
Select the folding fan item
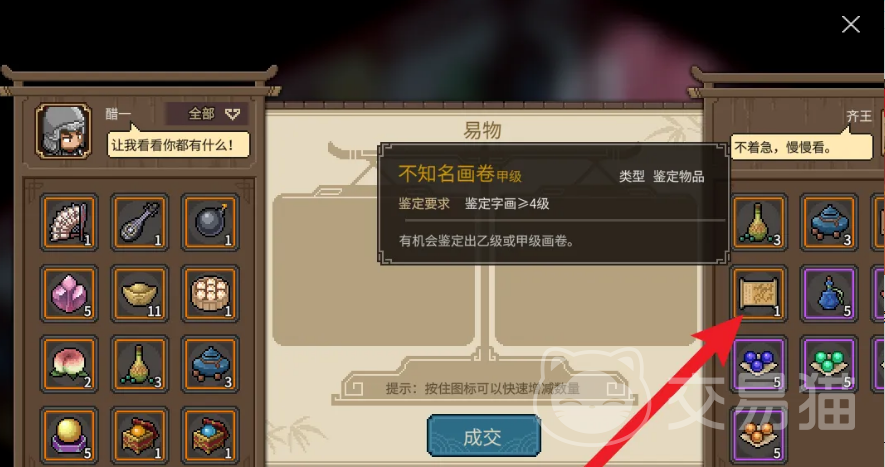(x=69, y=222)
